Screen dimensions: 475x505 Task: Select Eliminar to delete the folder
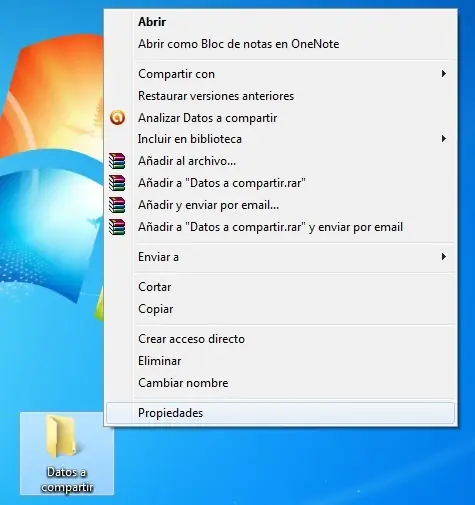[x=281, y=361]
